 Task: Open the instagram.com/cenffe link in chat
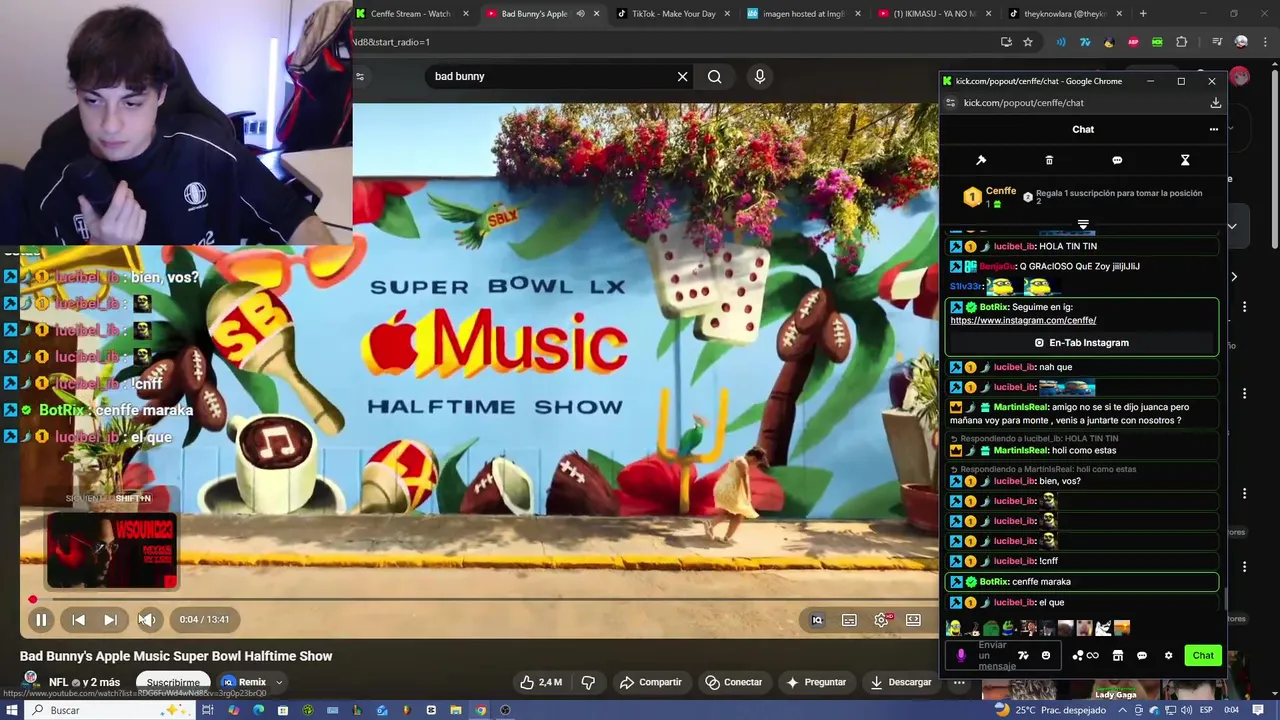coord(1023,320)
